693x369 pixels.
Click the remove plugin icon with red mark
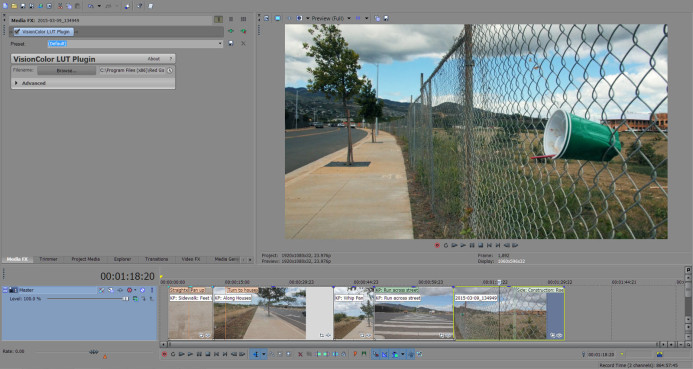(x=243, y=31)
